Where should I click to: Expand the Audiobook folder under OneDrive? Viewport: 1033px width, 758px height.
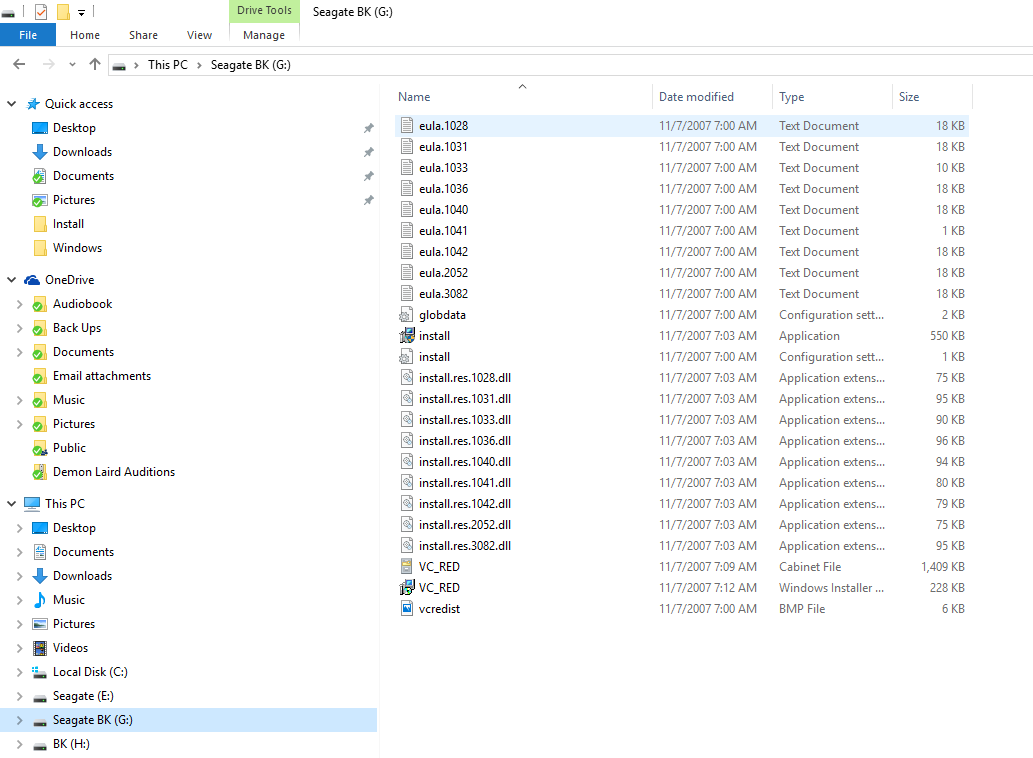click(19, 304)
